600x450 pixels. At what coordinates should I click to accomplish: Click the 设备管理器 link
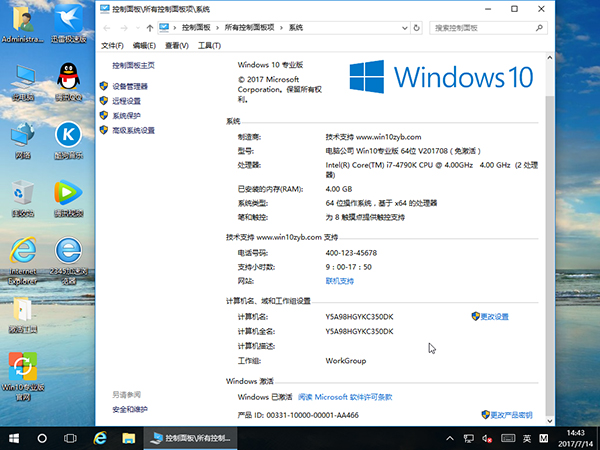[130, 87]
